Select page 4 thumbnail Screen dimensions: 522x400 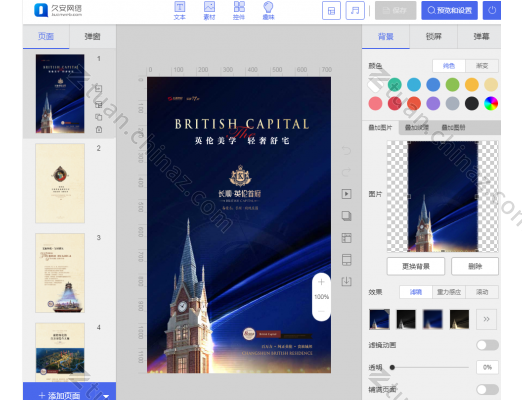(60, 352)
